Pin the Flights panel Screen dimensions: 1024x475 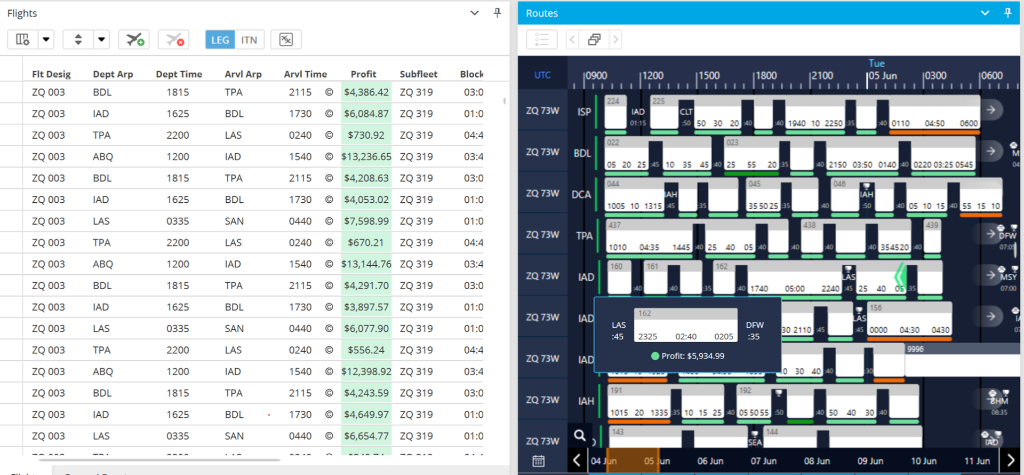(x=498, y=13)
